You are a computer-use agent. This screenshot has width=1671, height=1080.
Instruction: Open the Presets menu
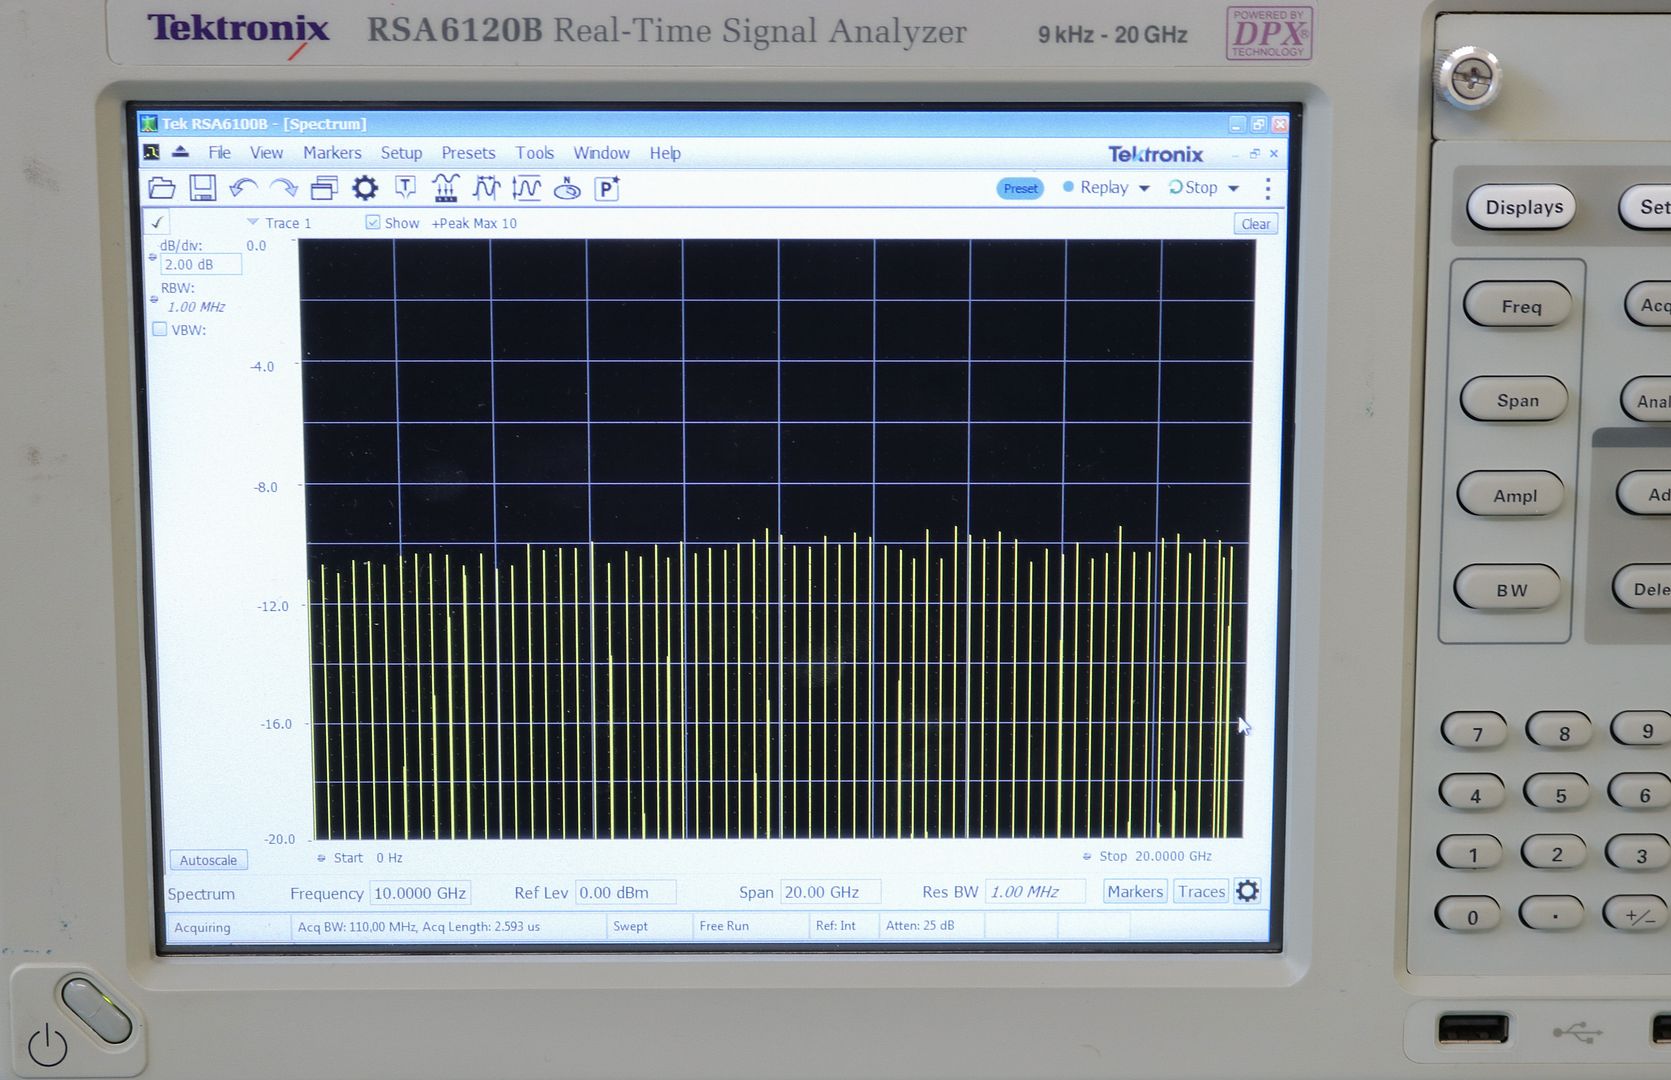coord(468,153)
